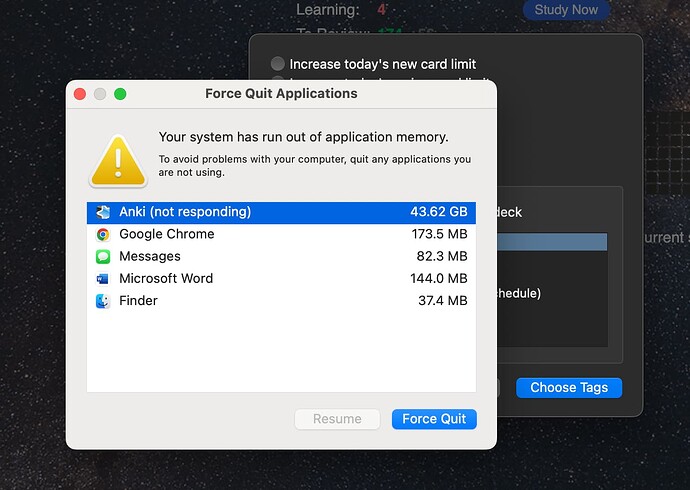Click the yellow warning triangle icon
Screen dimensions: 690x490
pyautogui.click(x=118, y=160)
